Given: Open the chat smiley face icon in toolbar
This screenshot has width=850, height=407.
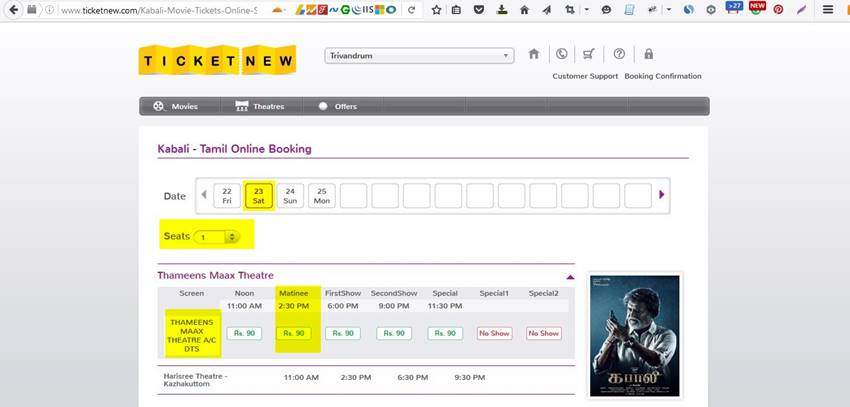Looking at the screenshot, I should [x=607, y=10].
